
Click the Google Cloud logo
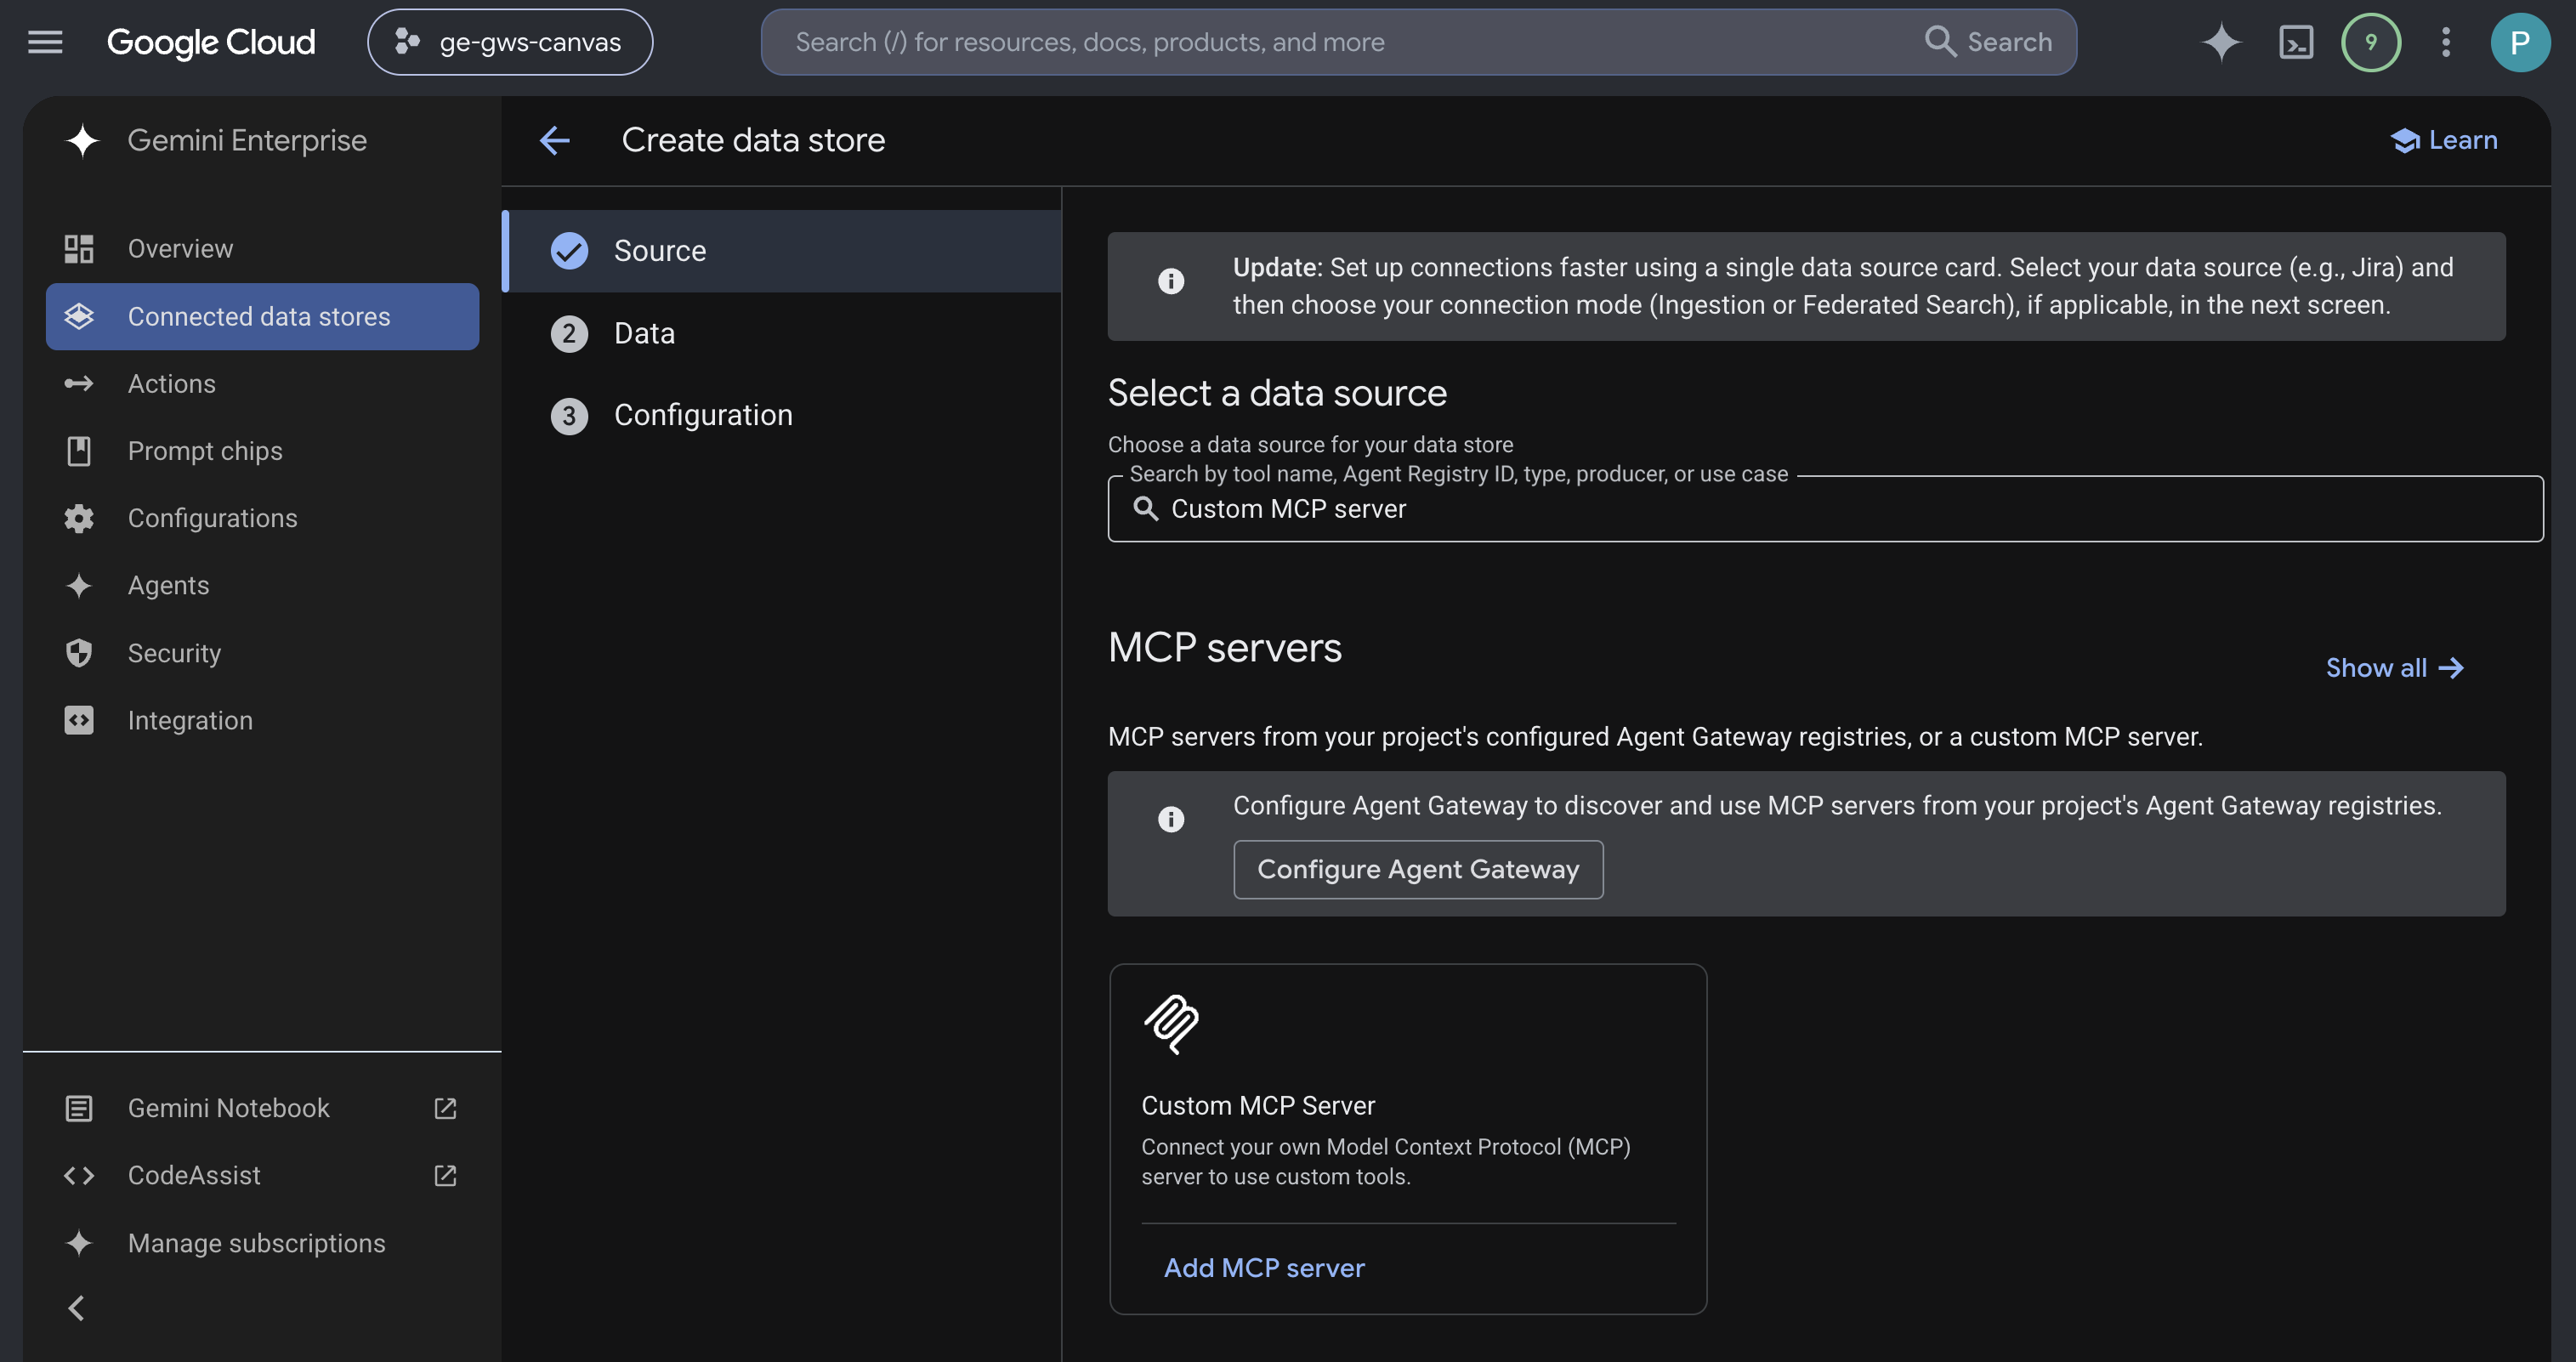click(x=211, y=42)
